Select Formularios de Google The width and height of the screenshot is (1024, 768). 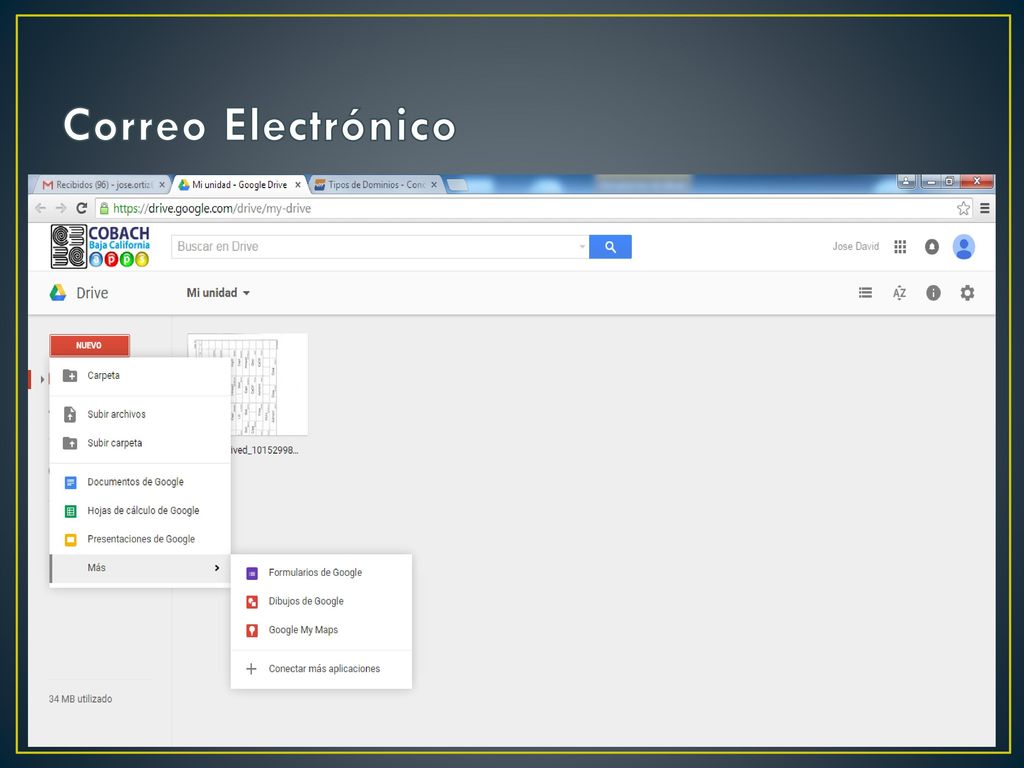click(x=321, y=573)
